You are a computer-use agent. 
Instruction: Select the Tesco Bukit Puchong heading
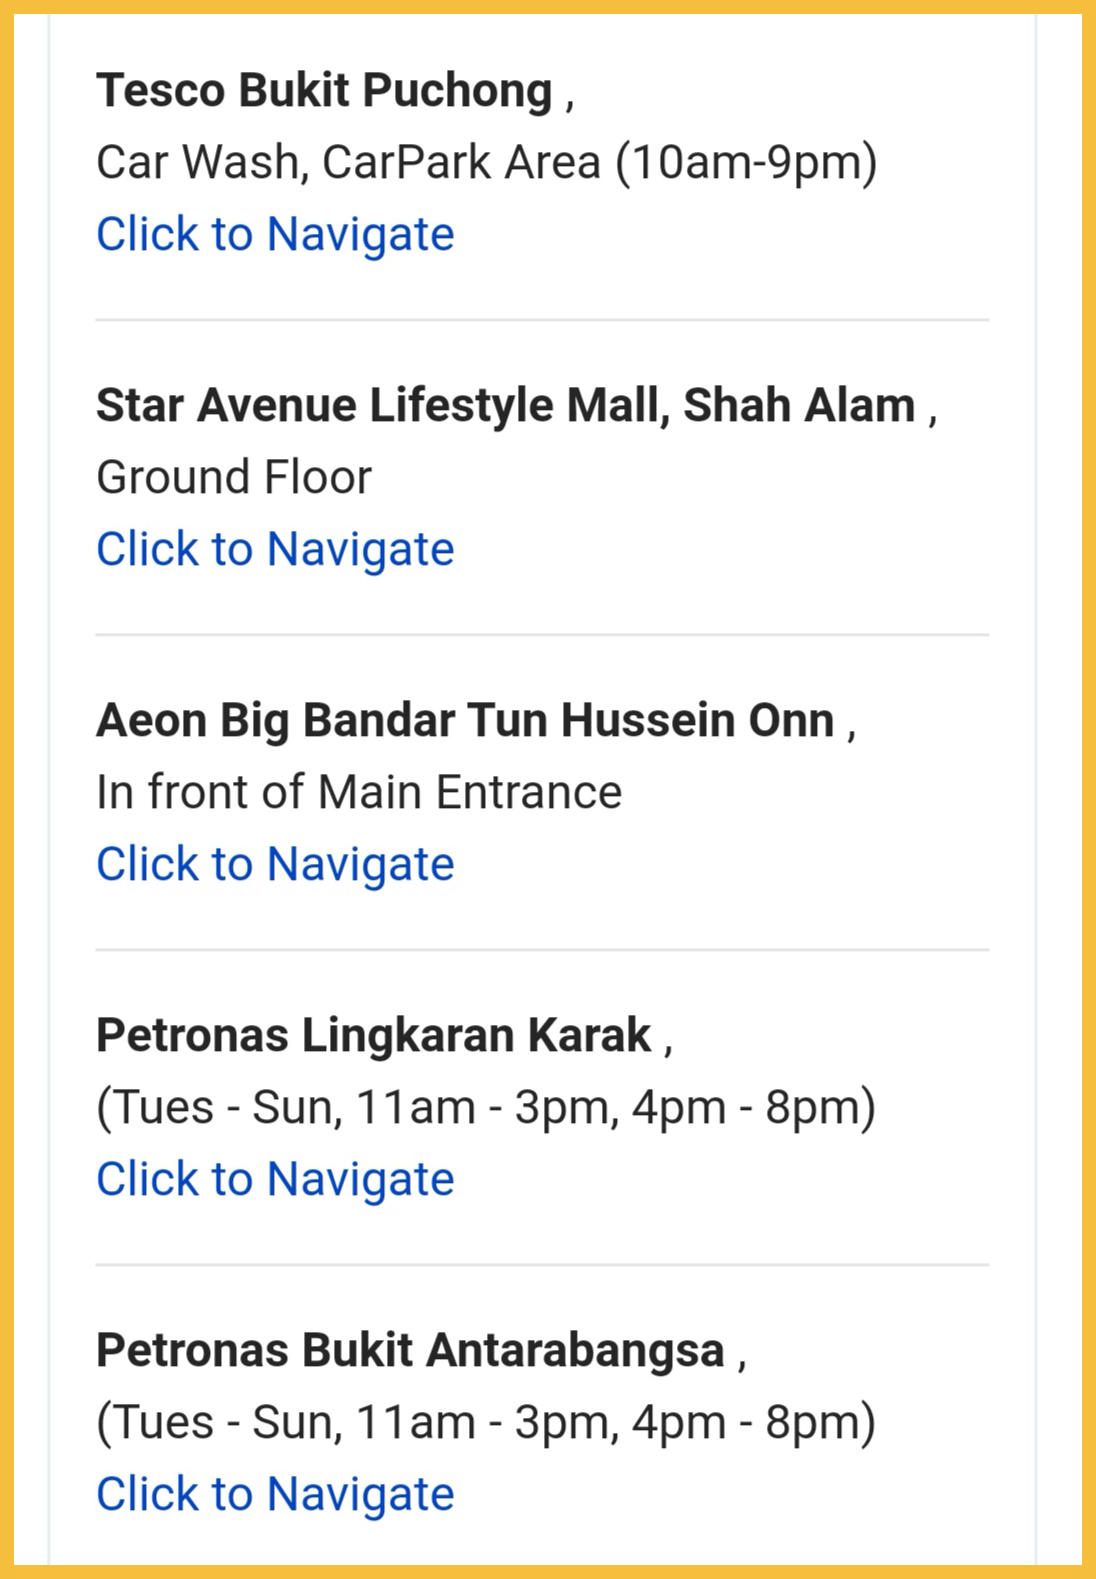[324, 91]
